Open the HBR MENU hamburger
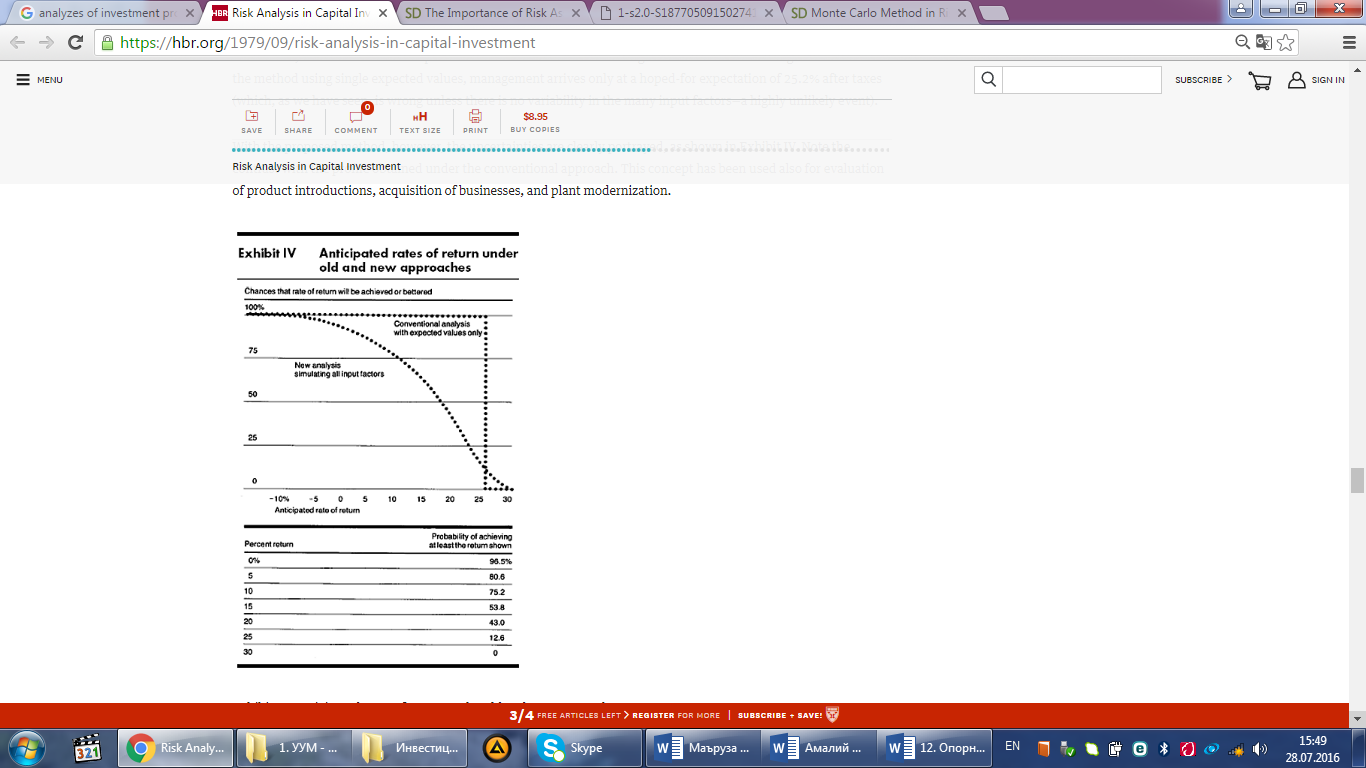The width and height of the screenshot is (1366, 768). pyautogui.click(x=39, y=80)
